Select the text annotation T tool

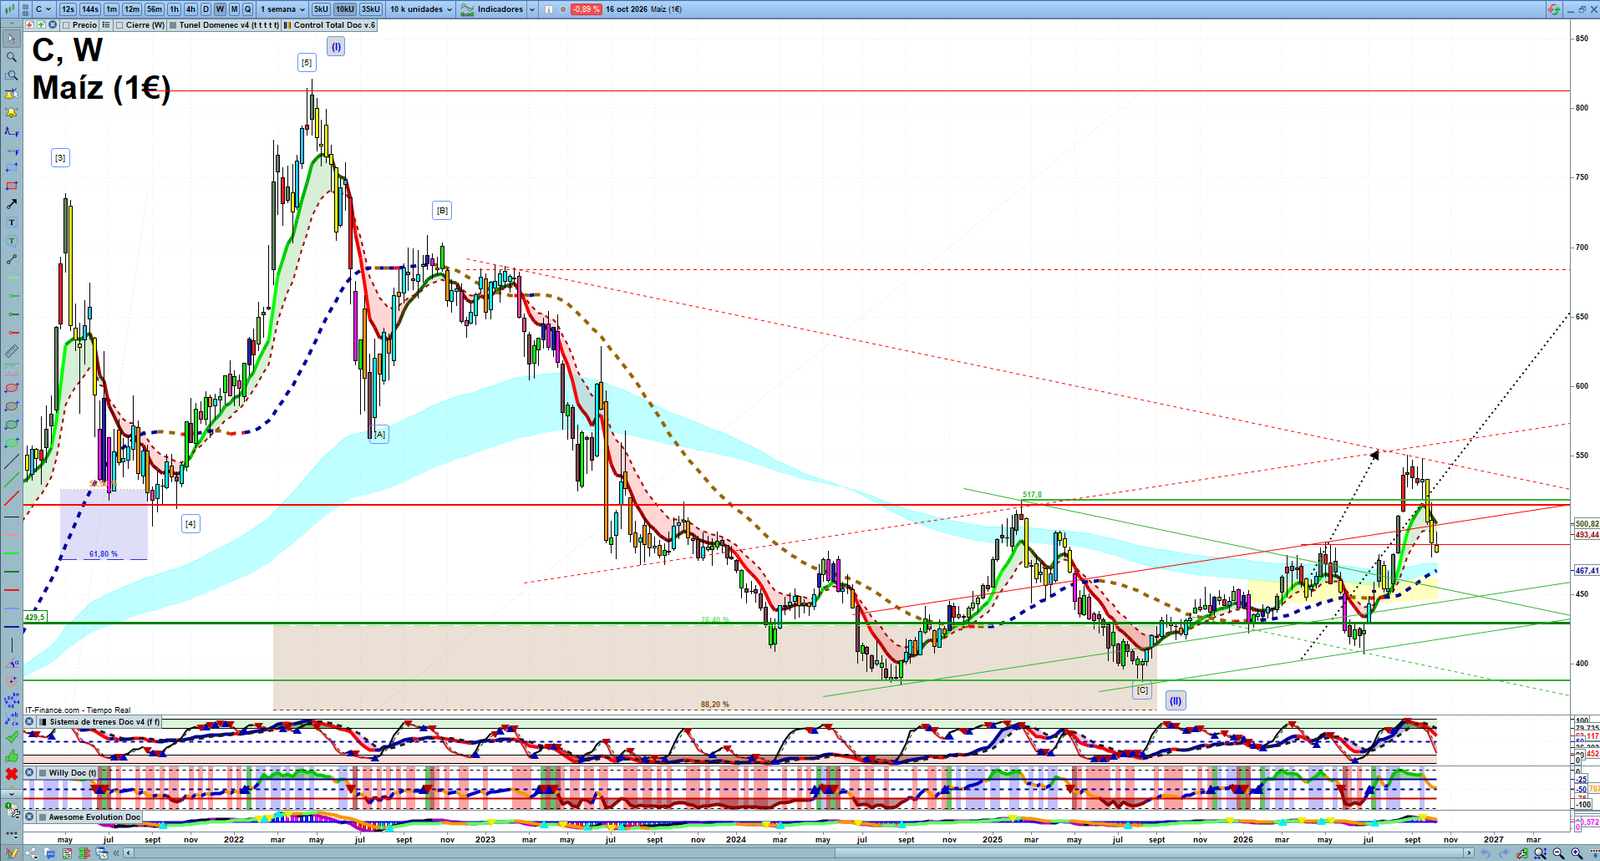(x=11, y=223)
